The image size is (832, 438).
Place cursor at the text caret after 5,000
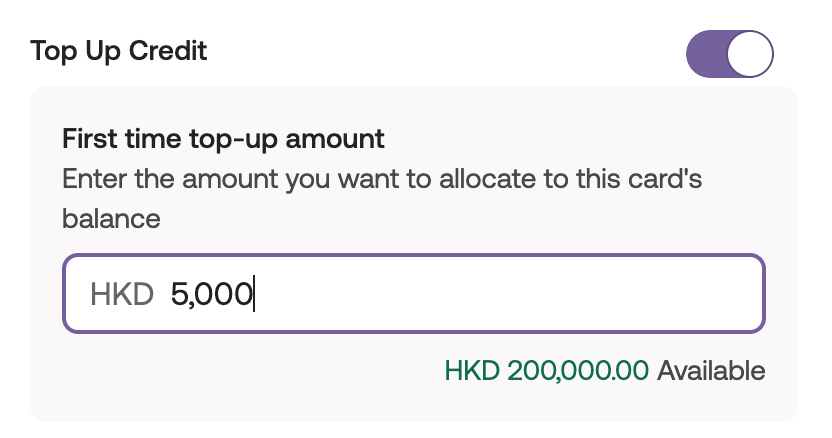coord(254,294)
